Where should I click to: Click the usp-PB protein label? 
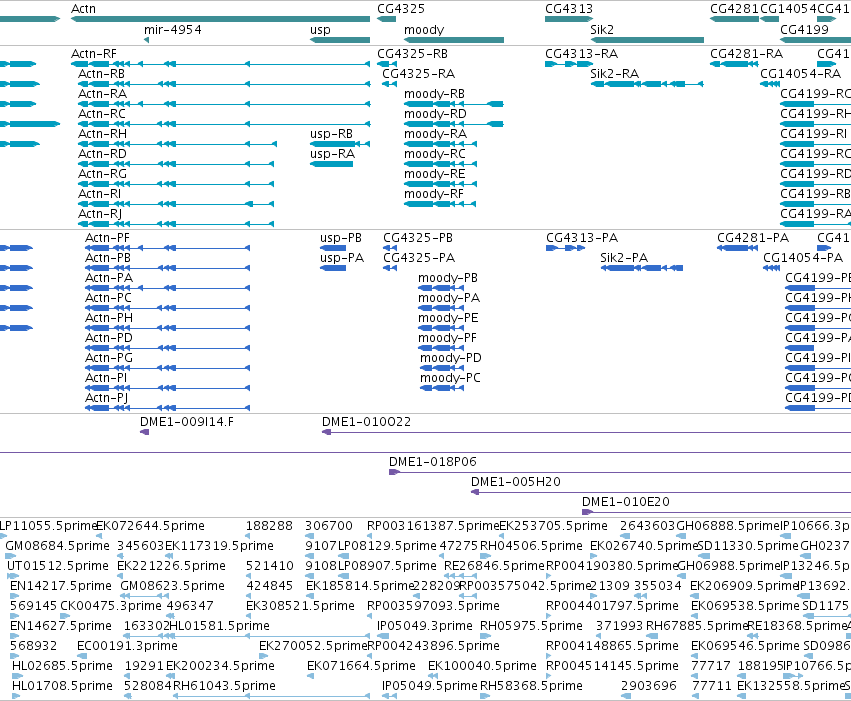click(341, 238)
